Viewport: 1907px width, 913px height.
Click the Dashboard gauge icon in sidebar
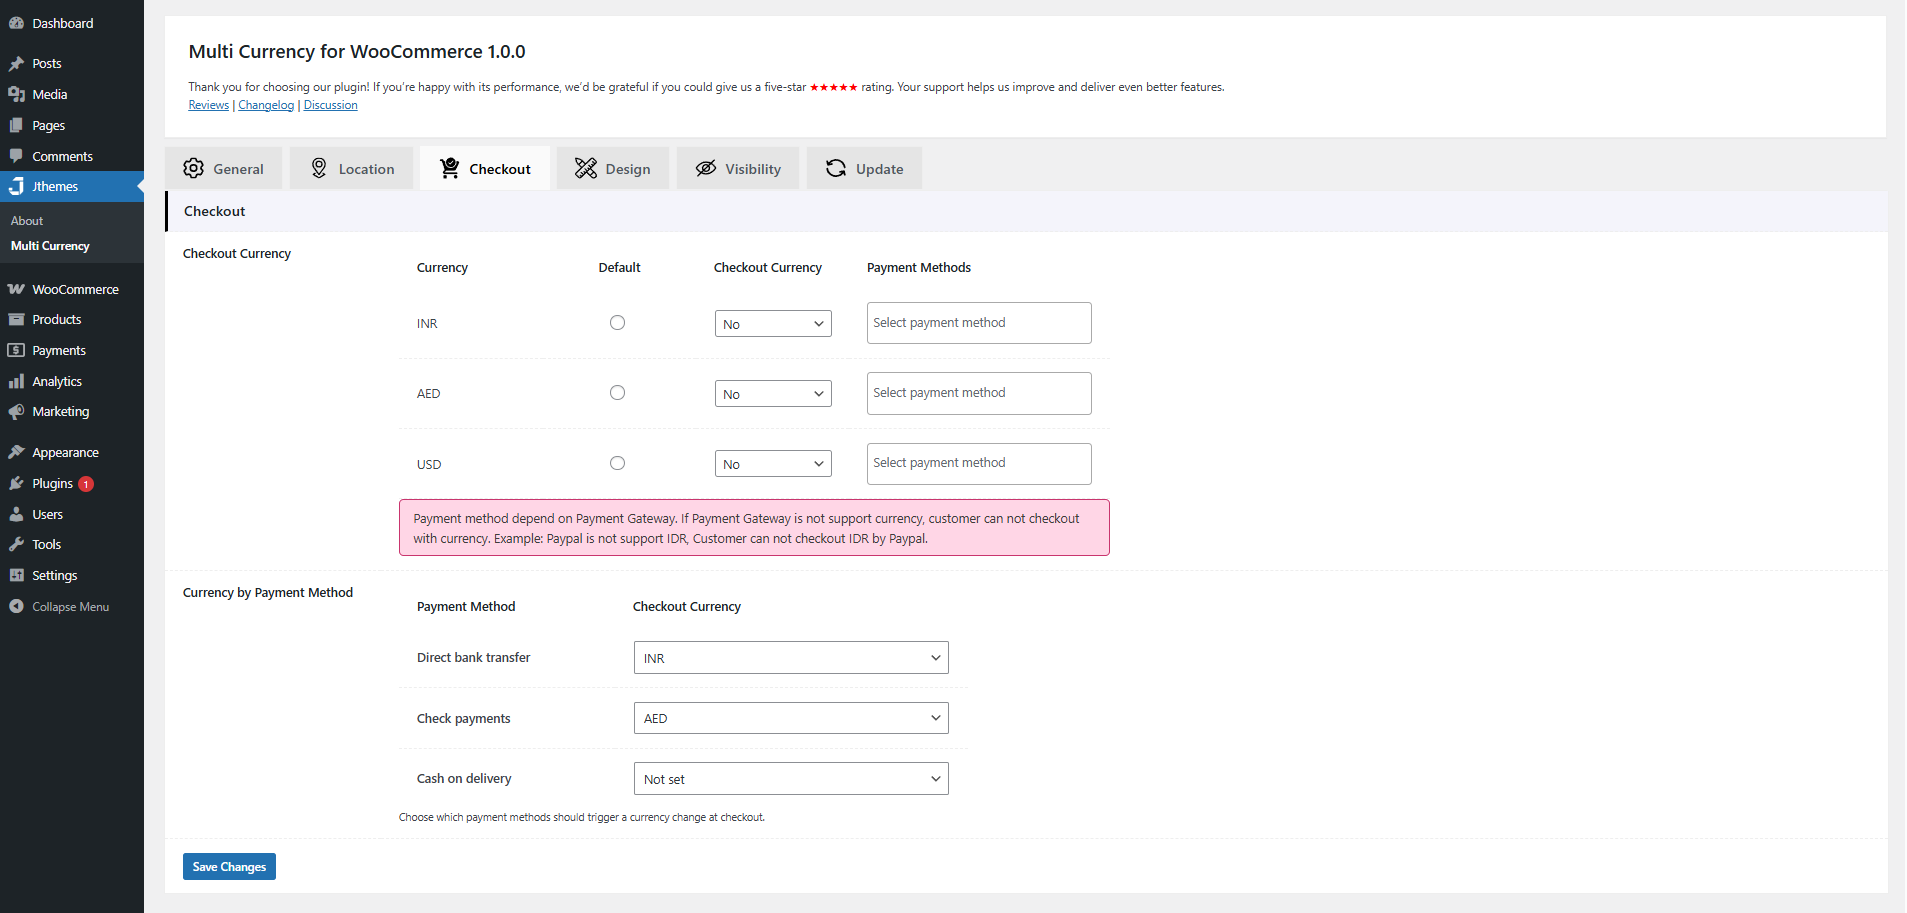(x=16, y=23)
